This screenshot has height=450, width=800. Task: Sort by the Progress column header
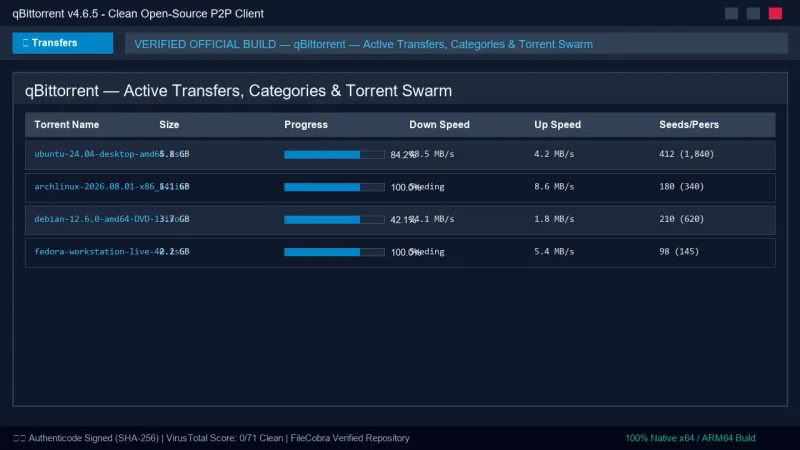click(x=306, y=124)
